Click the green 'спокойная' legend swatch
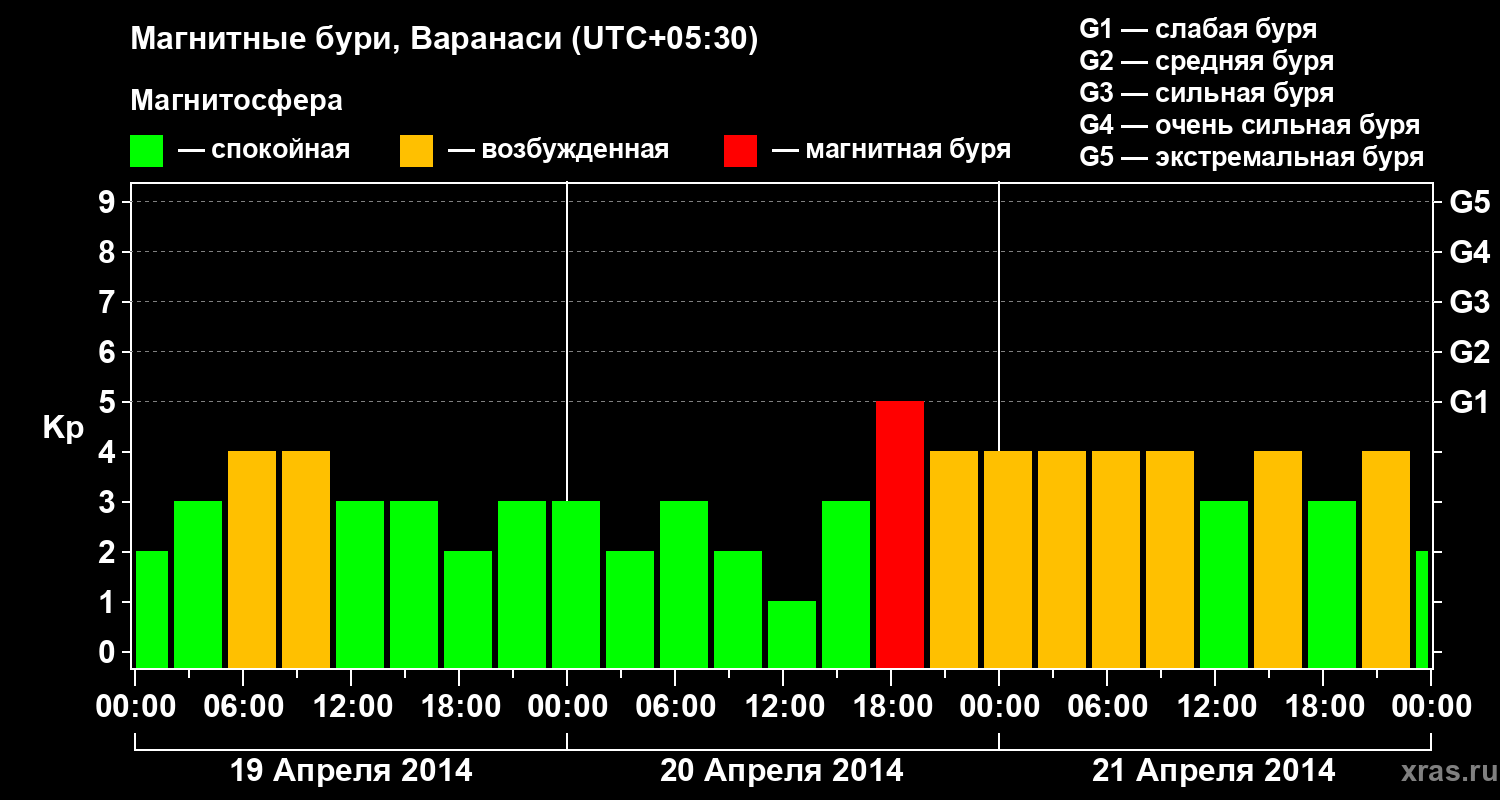Screen dimensions: 1500x800 pos(147,151)
